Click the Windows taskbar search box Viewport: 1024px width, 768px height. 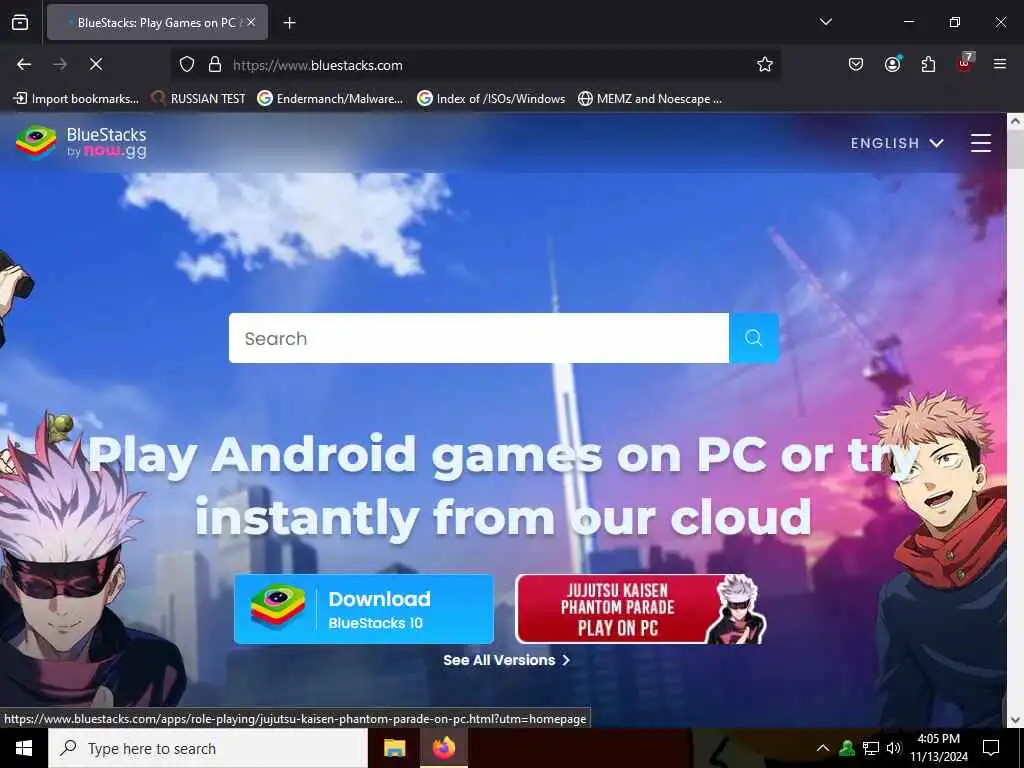click(208, 748)
